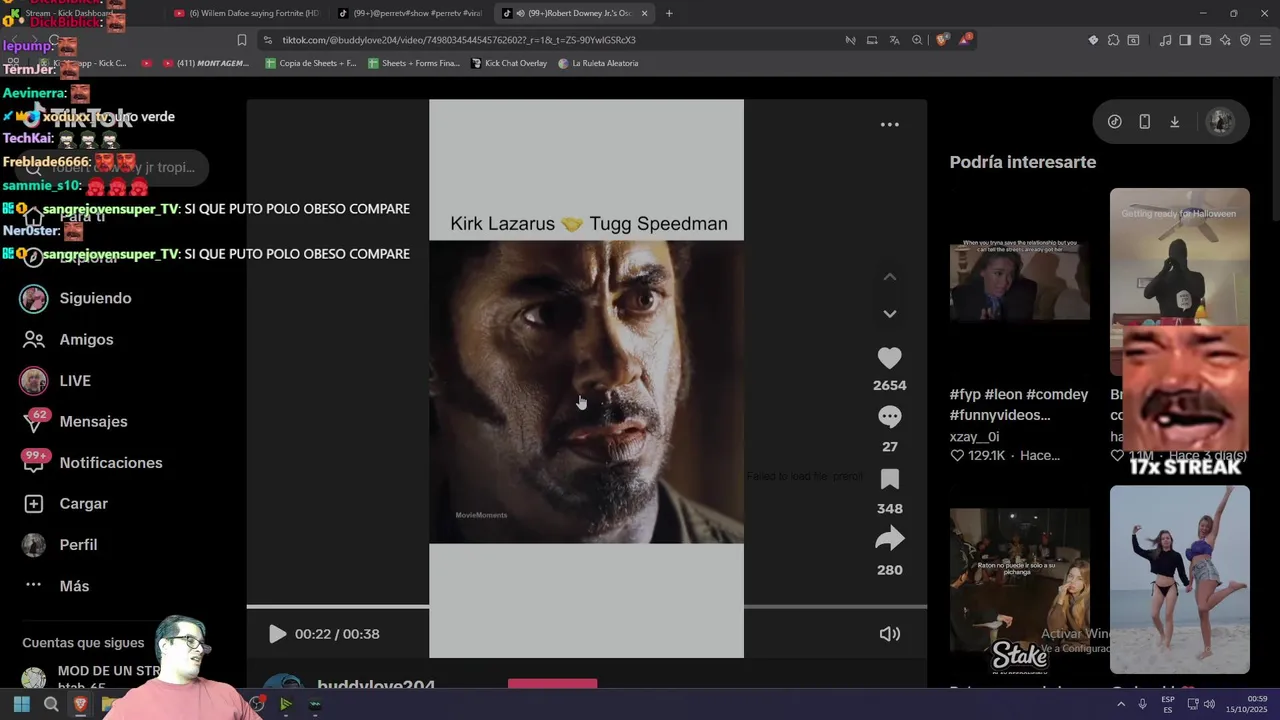
Task: Open Brave Shields lion icon
Action: click(x=942, y=40)
